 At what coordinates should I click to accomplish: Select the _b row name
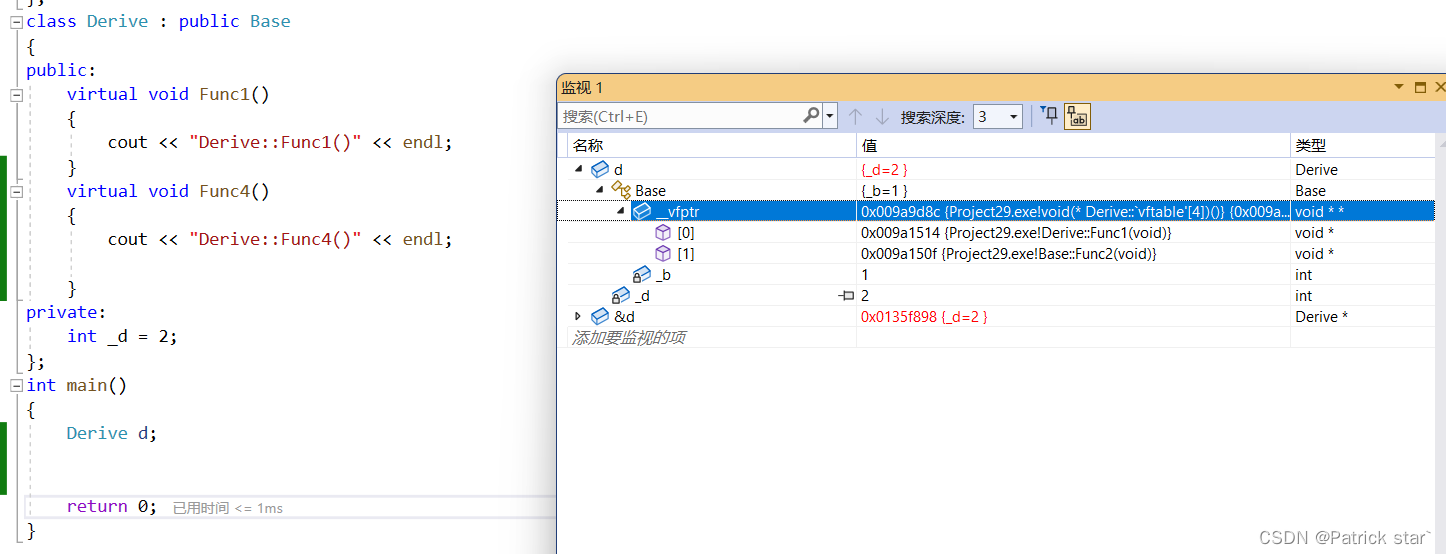point(664,274)
